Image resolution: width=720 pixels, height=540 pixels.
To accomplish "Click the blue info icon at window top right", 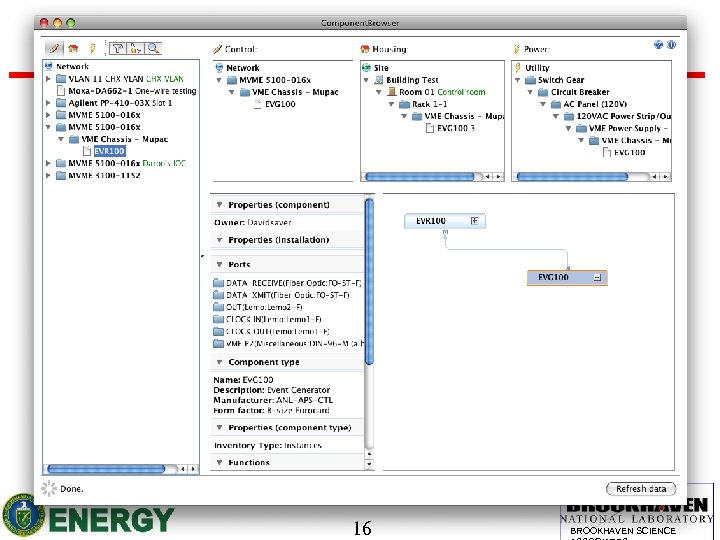I will pos(671,45).
